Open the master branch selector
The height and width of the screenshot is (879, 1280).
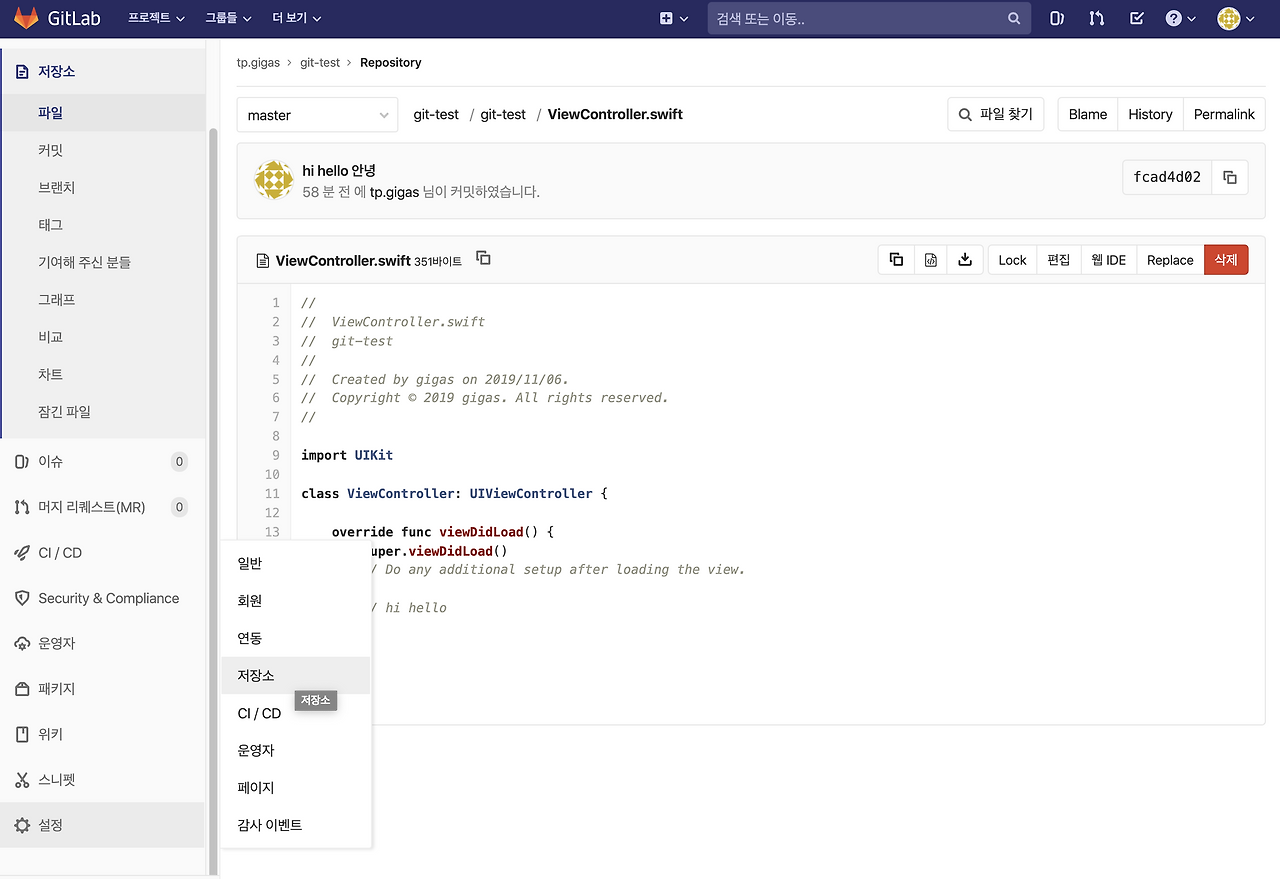point(316,114)
